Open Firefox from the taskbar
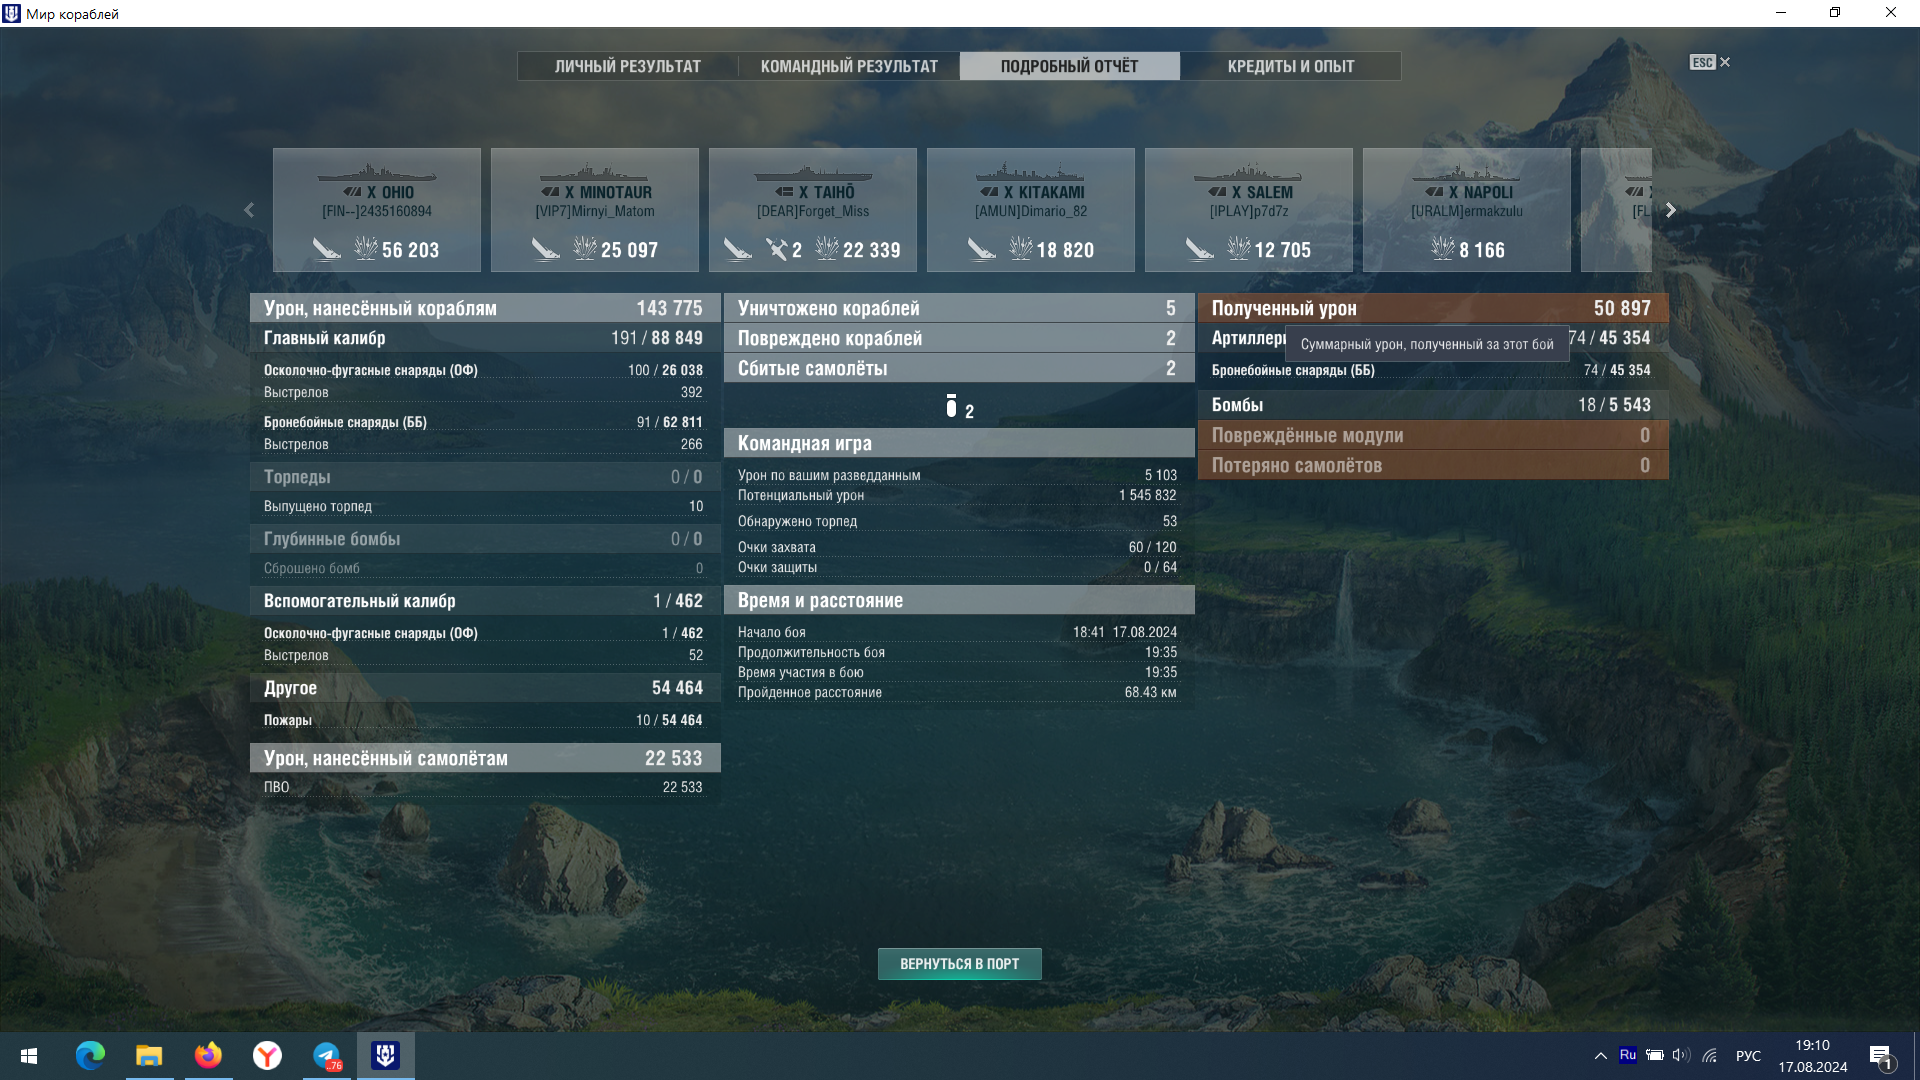Image resolution: width=1920 pixels, height=1080 pixels. tap(208, 1056)
